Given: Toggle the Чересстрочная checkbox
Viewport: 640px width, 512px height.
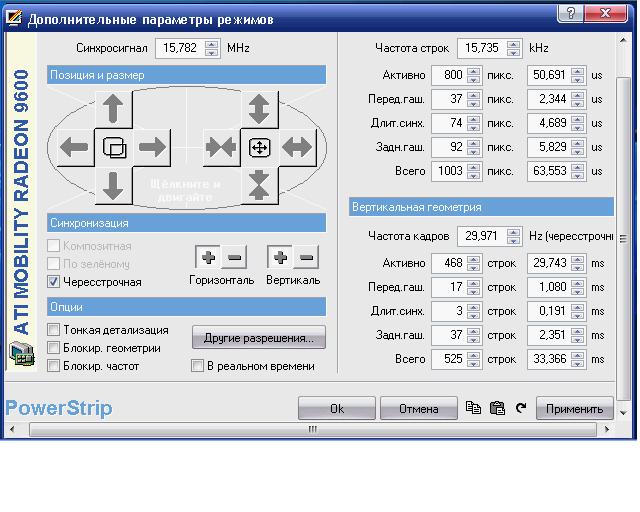Looking at the screenshot, I should pos(55,282).
